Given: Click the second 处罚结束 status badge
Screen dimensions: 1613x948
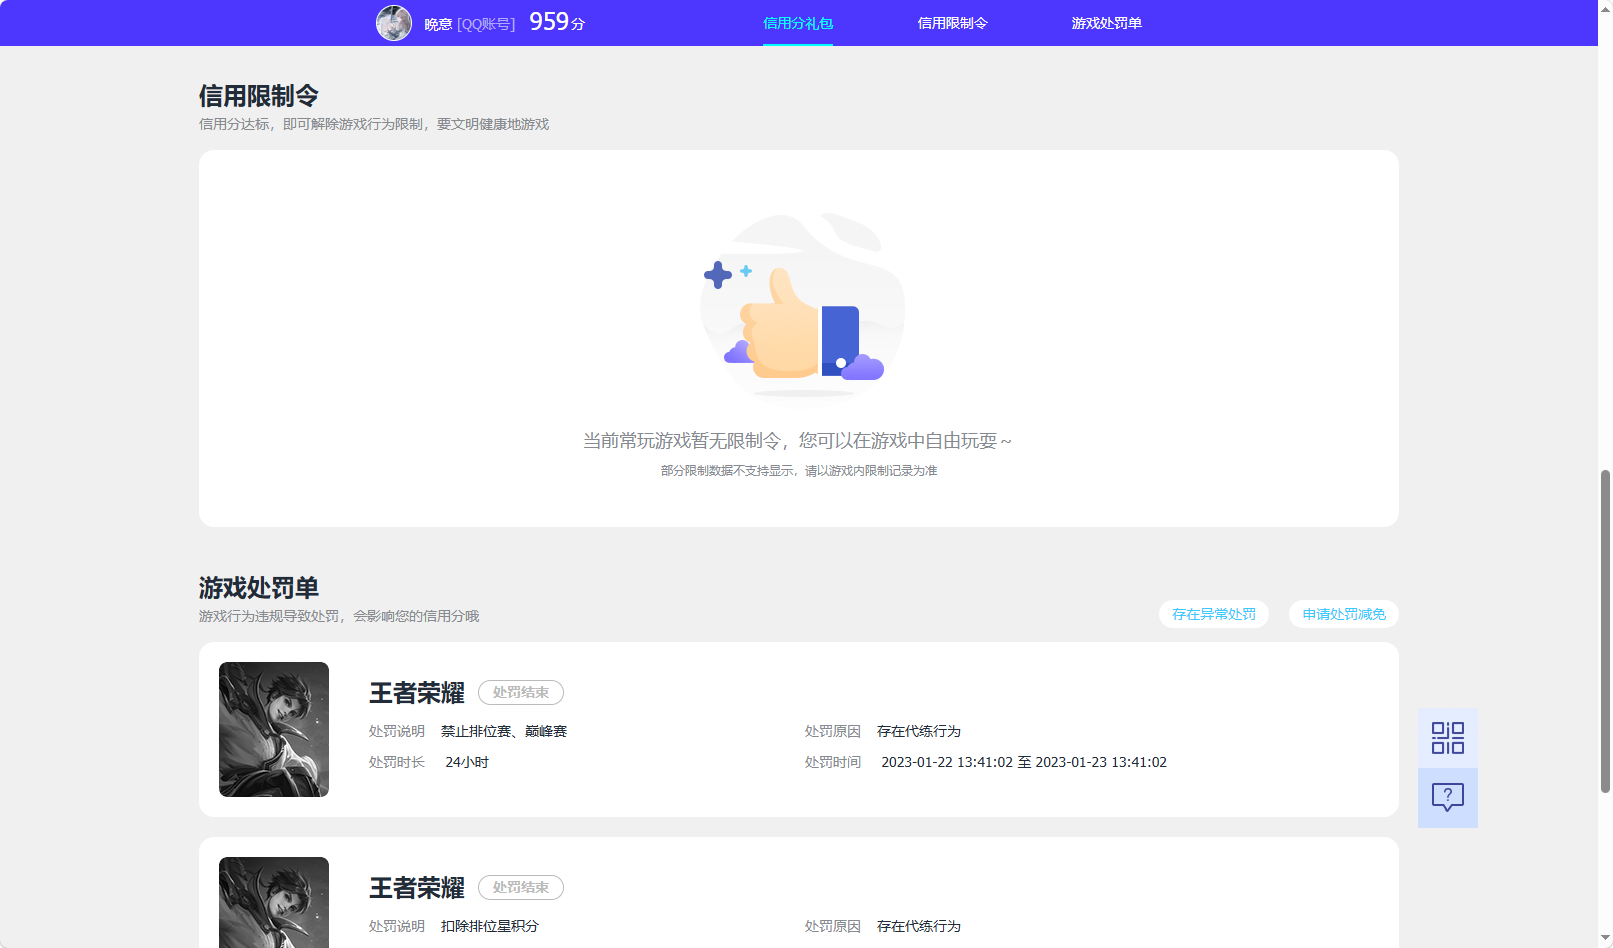Looking at the screenshot, I should click(521, 887).
